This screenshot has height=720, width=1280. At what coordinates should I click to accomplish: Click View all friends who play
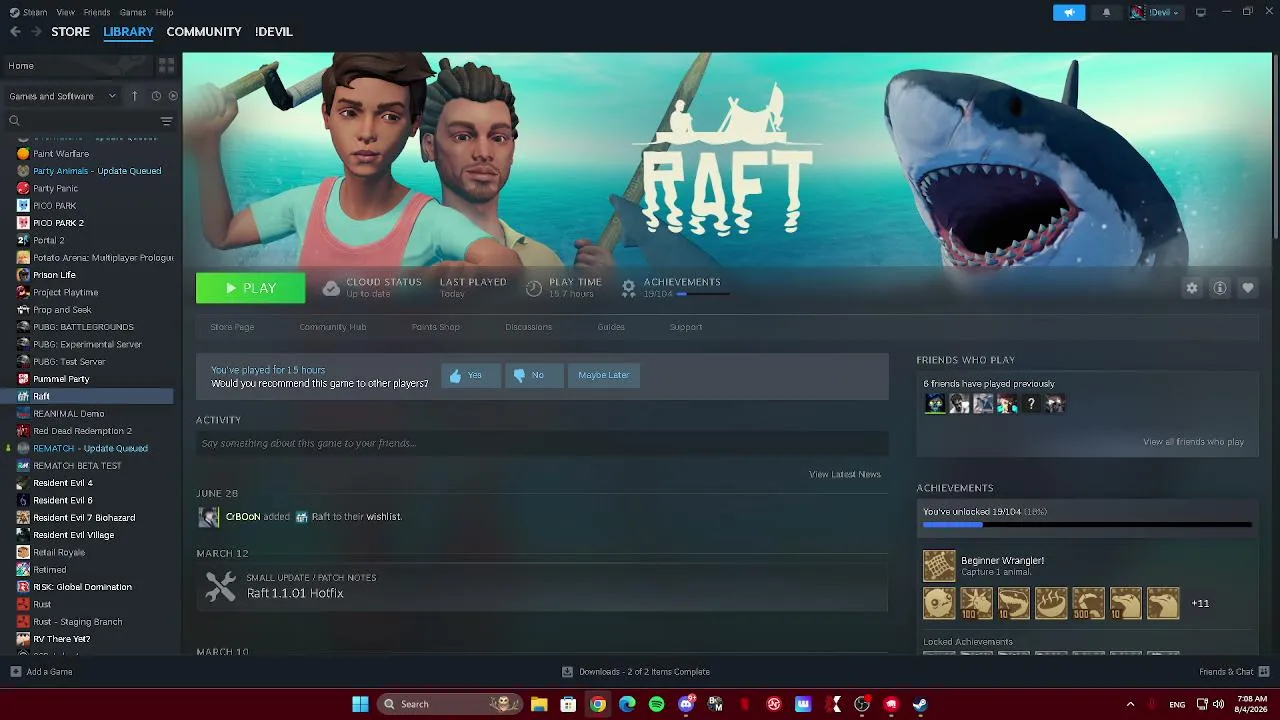coord(1194,442)
